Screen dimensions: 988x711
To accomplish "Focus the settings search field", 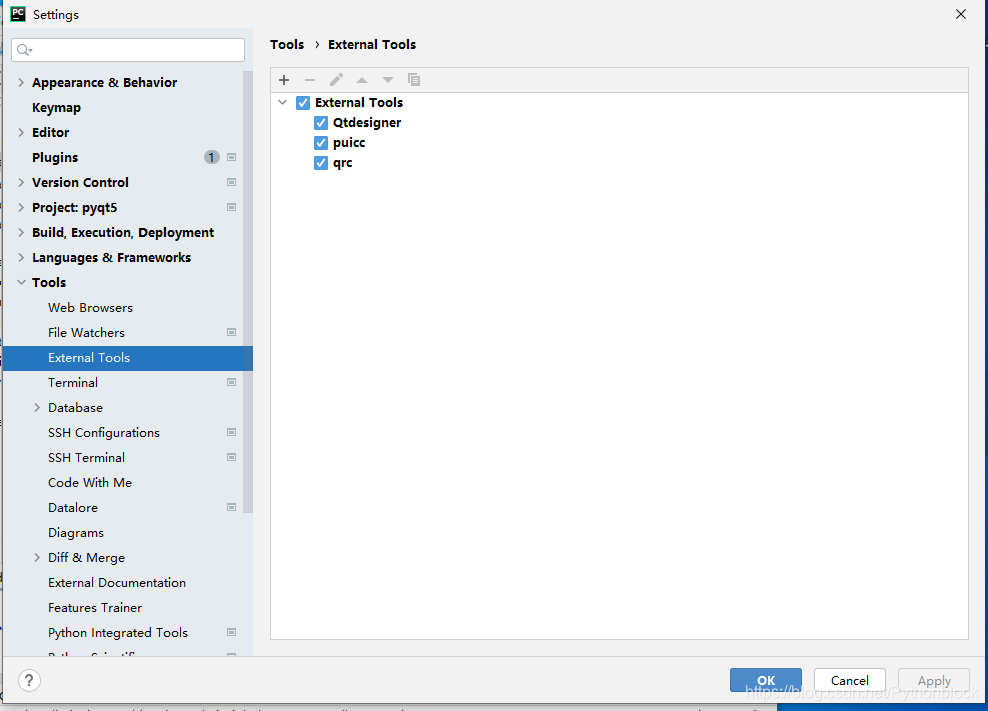I will (128, 50).
